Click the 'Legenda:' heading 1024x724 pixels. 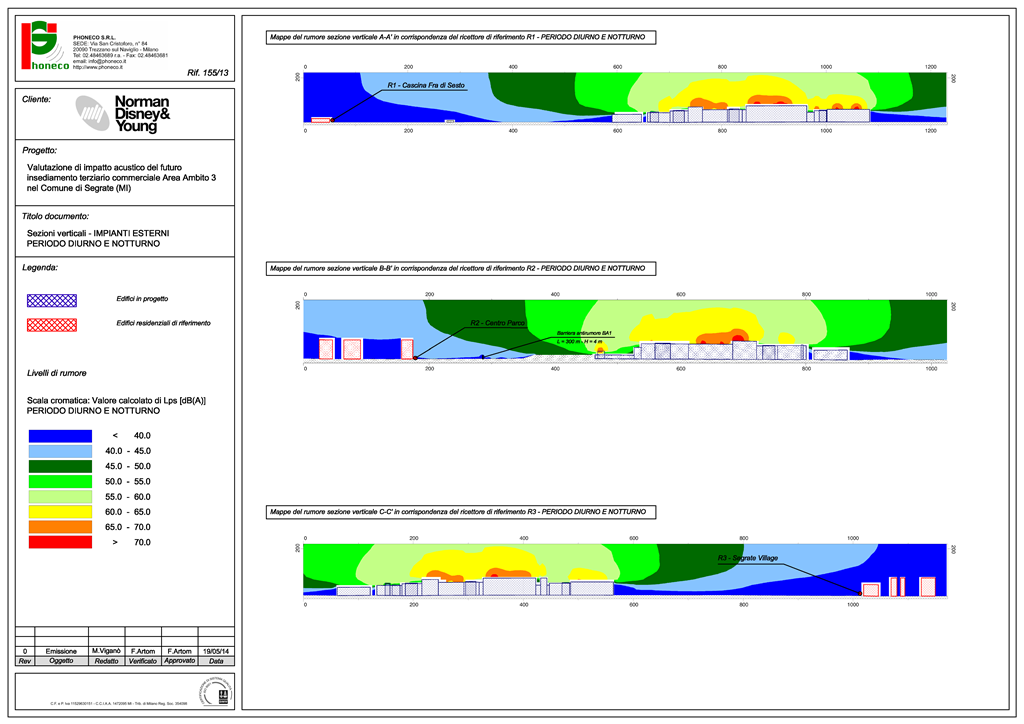(40, 268)
